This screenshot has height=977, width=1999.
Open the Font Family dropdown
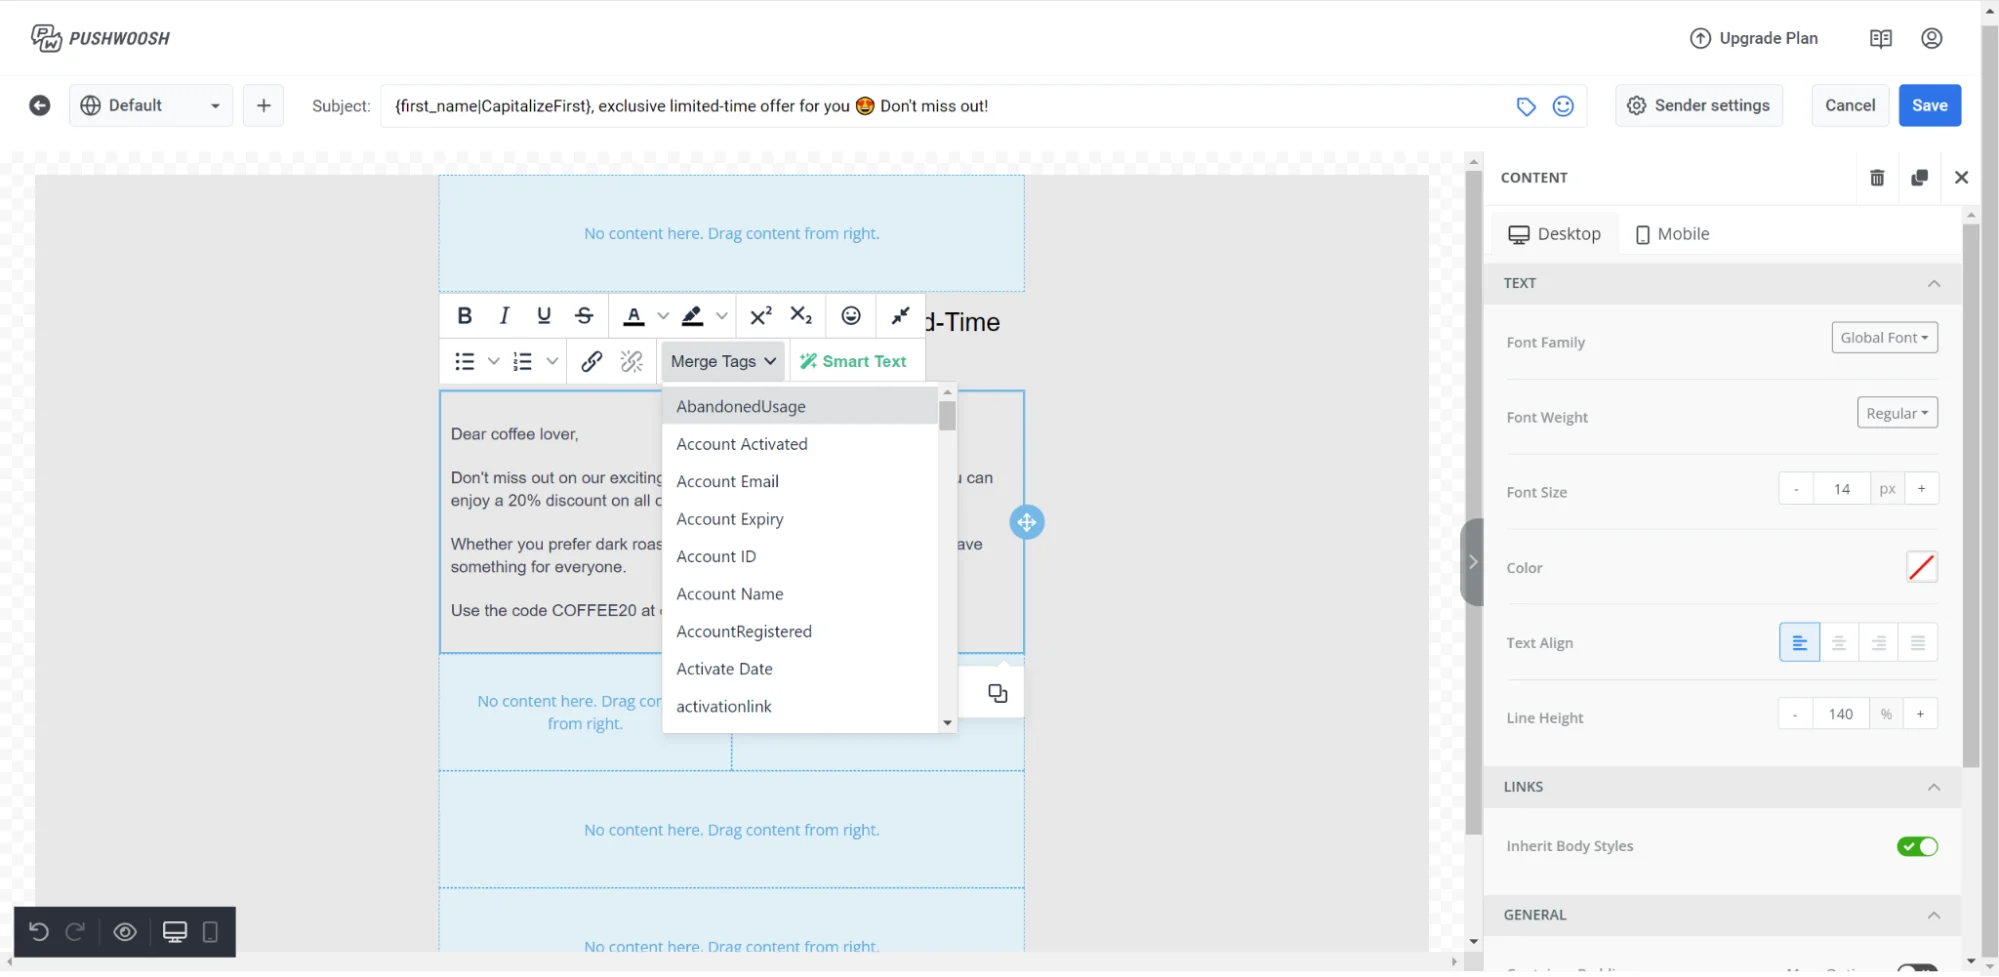[x=1884, y=338]
